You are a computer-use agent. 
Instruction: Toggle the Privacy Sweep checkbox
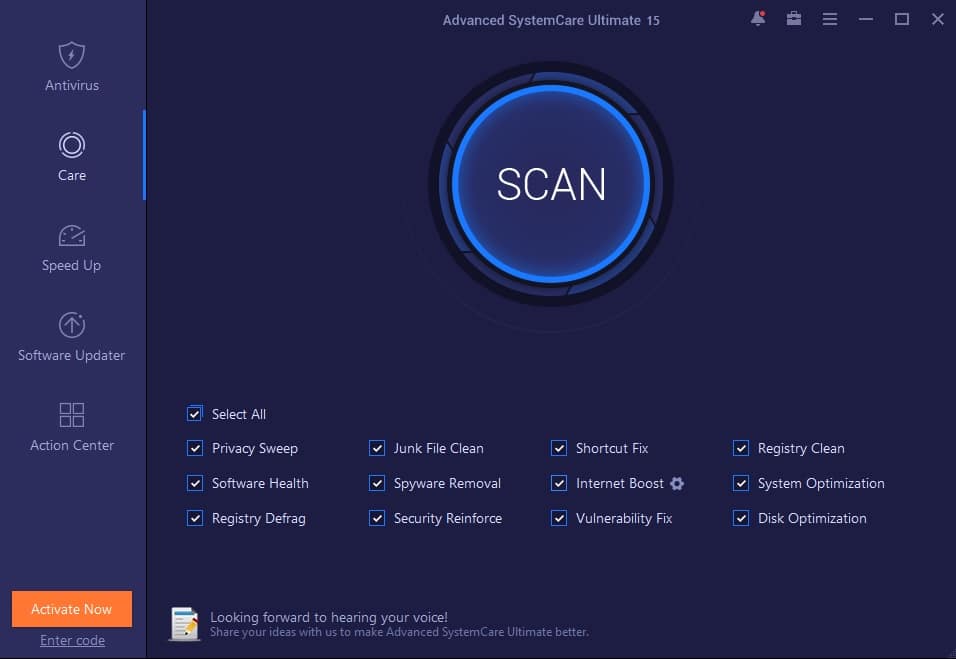click(x=195, y=449)
